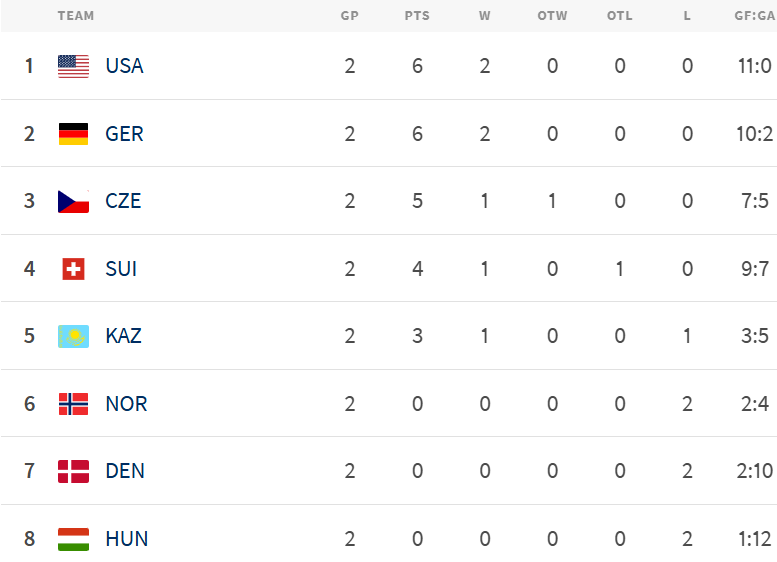Click the Norway flag icon
Viewport: 777px width, 562px height.
tap(73, 404)
